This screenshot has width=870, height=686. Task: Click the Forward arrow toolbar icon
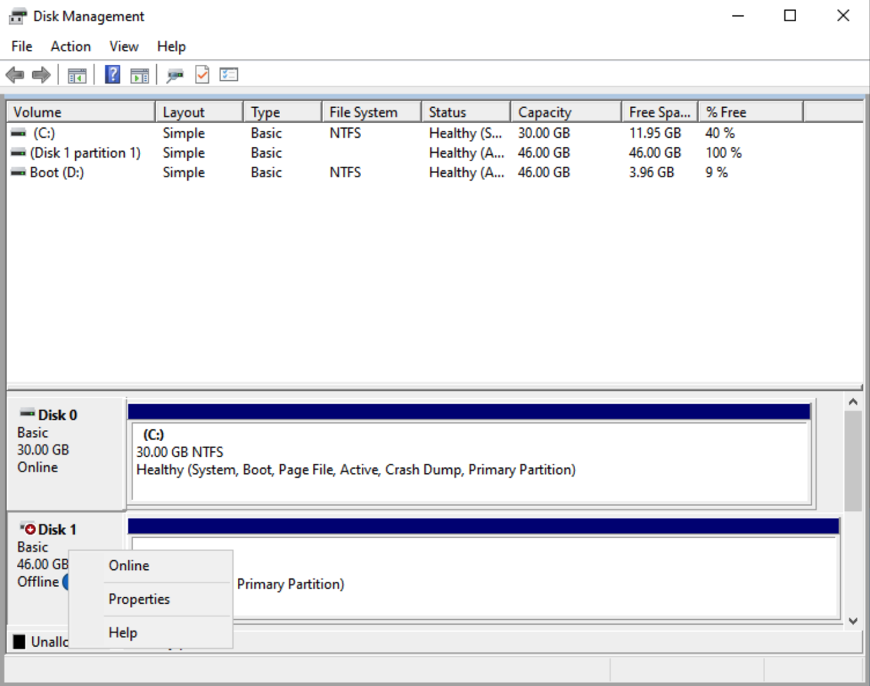41,74
